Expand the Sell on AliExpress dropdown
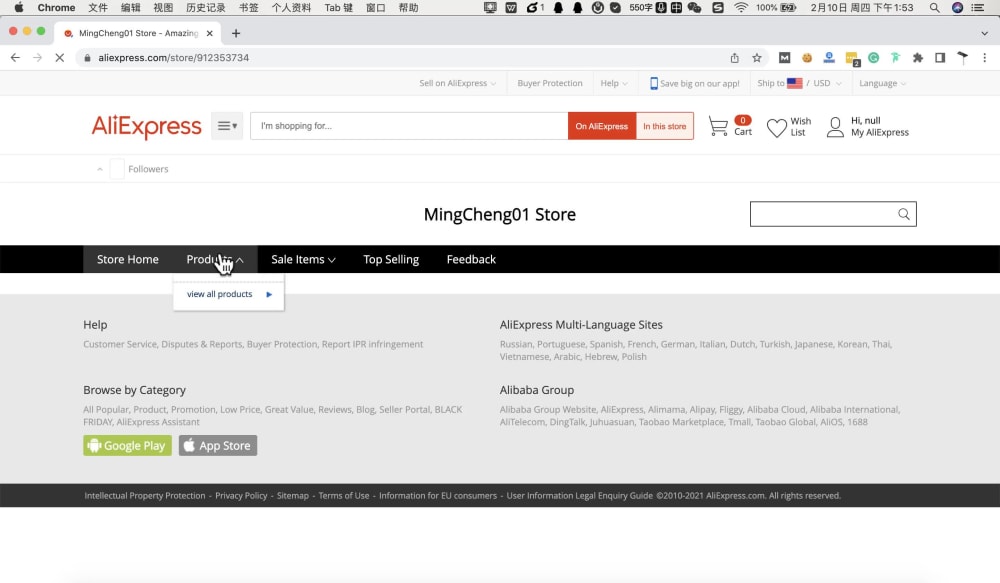Viewport: 1000px width, 583px height. 457,84
